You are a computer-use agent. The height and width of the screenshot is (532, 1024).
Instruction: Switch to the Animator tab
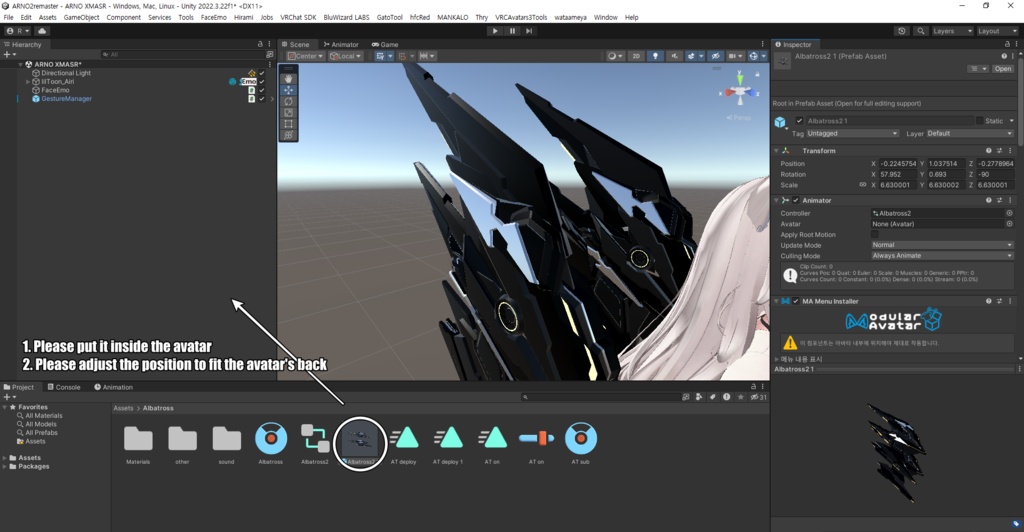(x=341, y=44)
